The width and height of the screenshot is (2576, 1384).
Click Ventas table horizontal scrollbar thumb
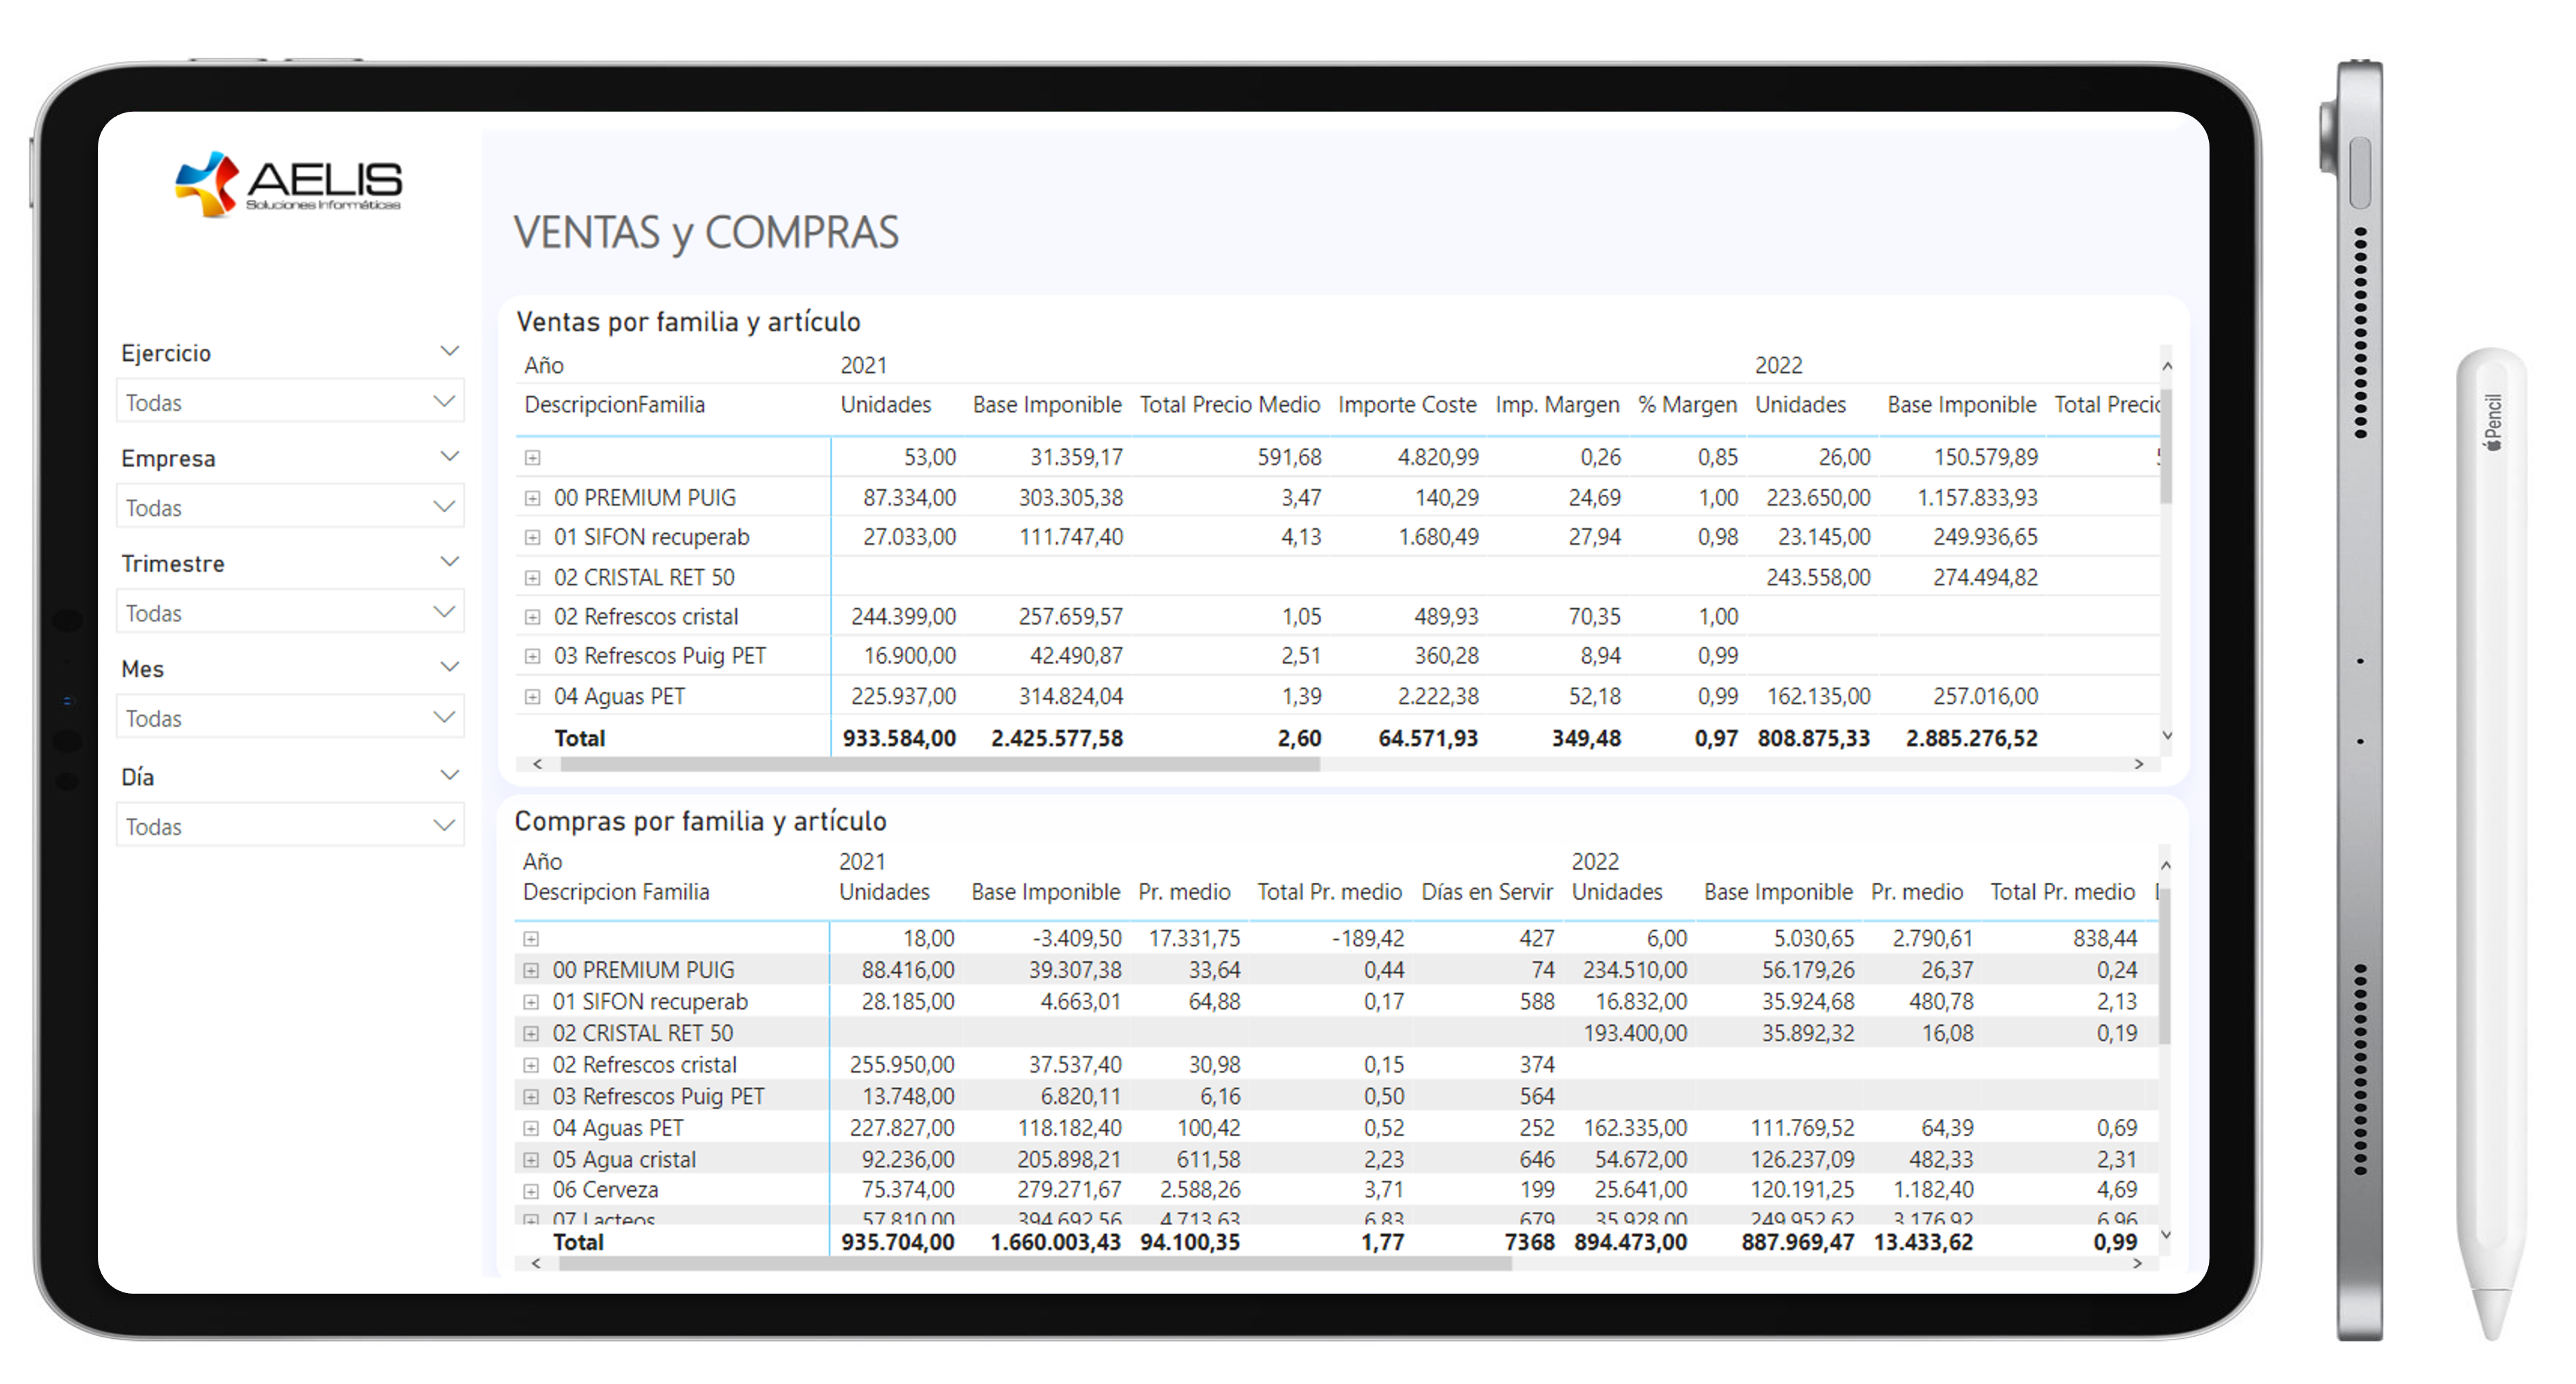pyautogui.click(x=940, y=764)
